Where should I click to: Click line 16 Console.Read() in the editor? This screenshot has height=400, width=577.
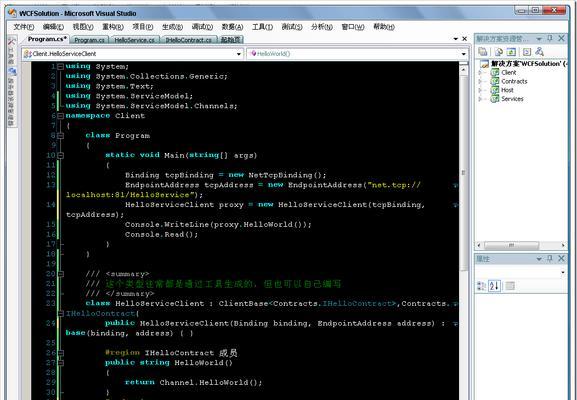pyautogui.click(x=162, y=234)
